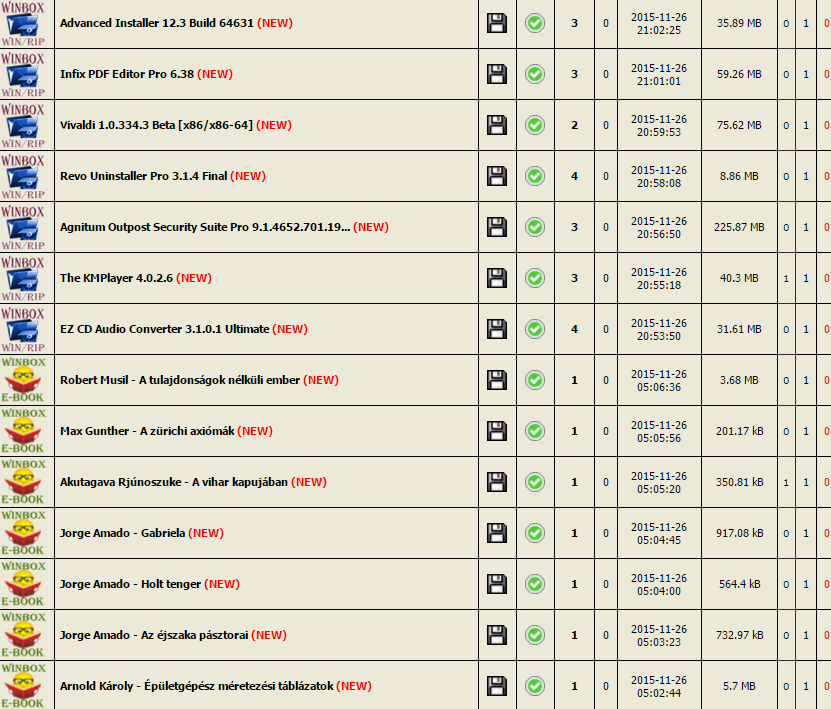Viewport: 831px width, 709px height.
Task: Click green checkmark for Robert Musil row
Action: 535,380
